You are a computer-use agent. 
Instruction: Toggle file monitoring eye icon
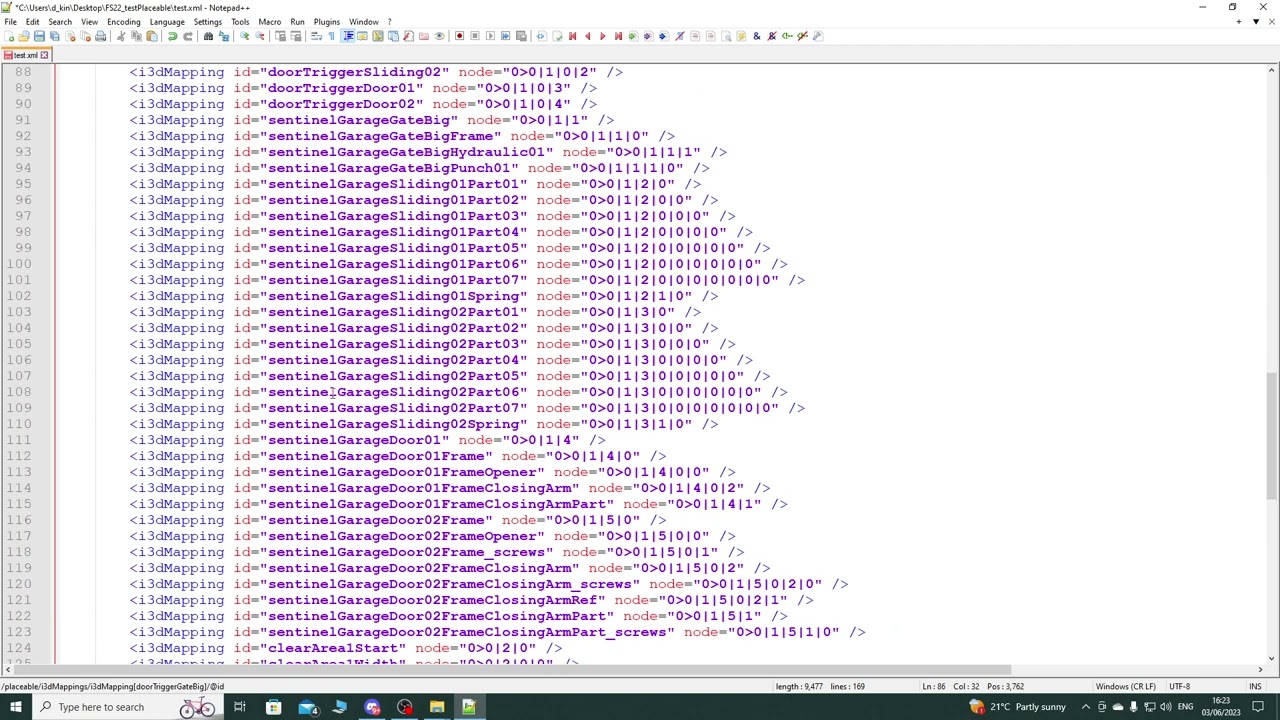click(438, 36)
